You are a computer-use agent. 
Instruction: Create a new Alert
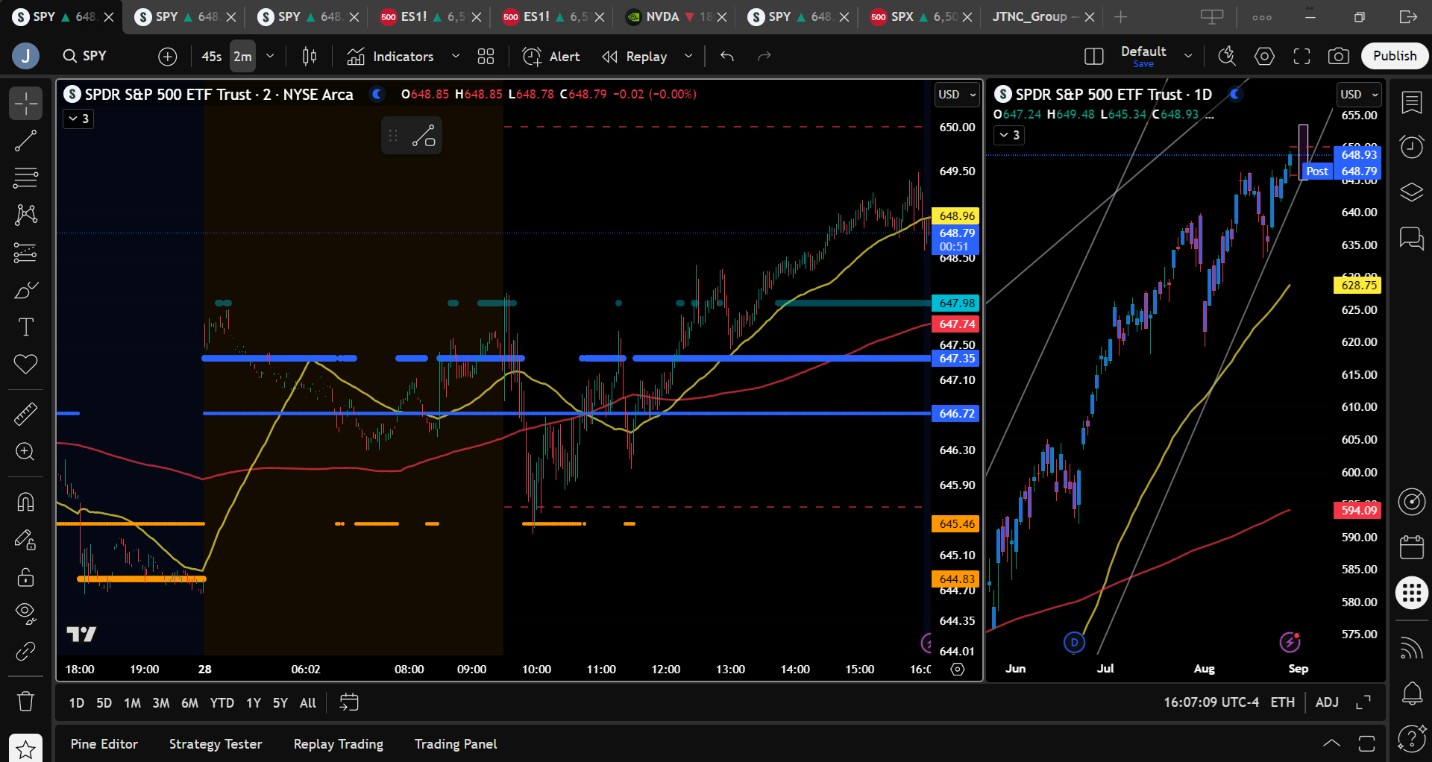point(551,56)
